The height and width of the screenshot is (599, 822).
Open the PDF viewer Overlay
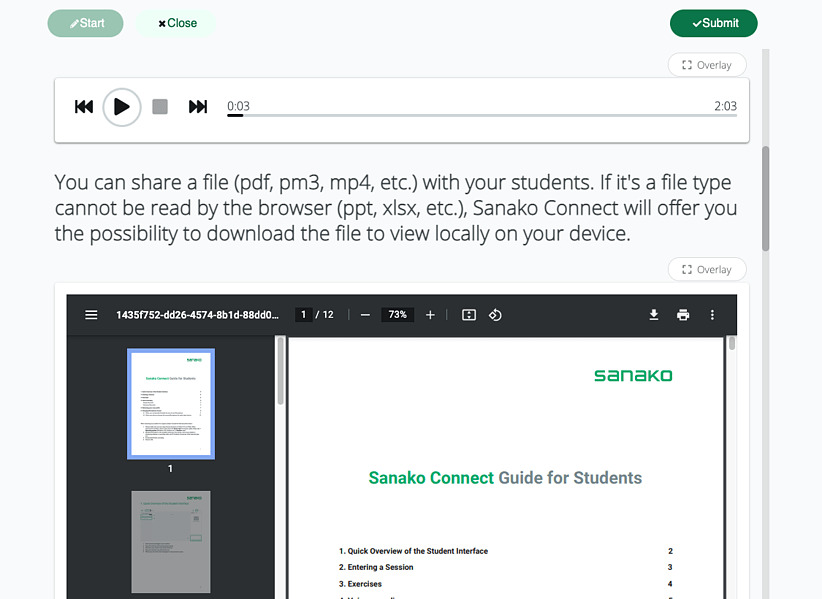707,269
